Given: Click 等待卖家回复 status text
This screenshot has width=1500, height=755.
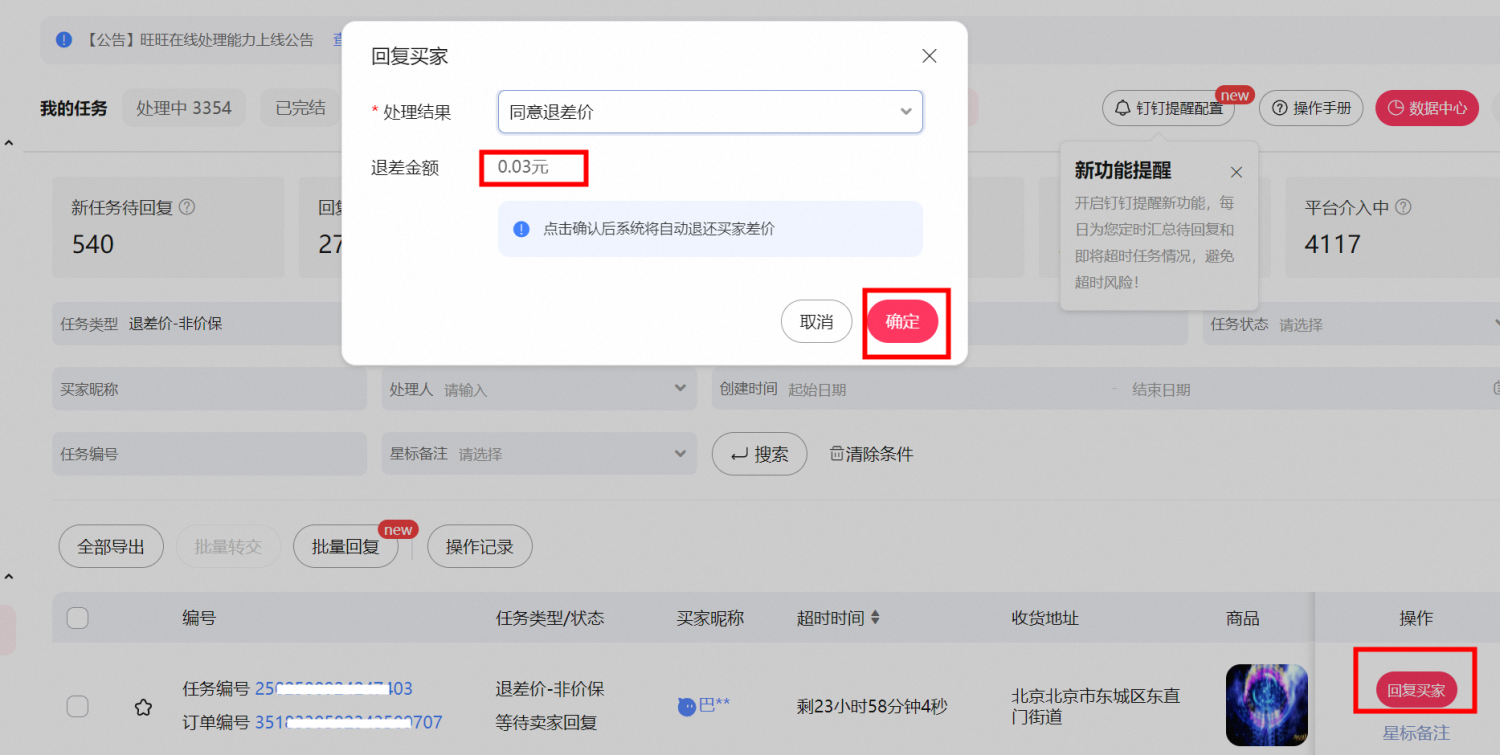Looking at the screenshot, I should point(546,722).
